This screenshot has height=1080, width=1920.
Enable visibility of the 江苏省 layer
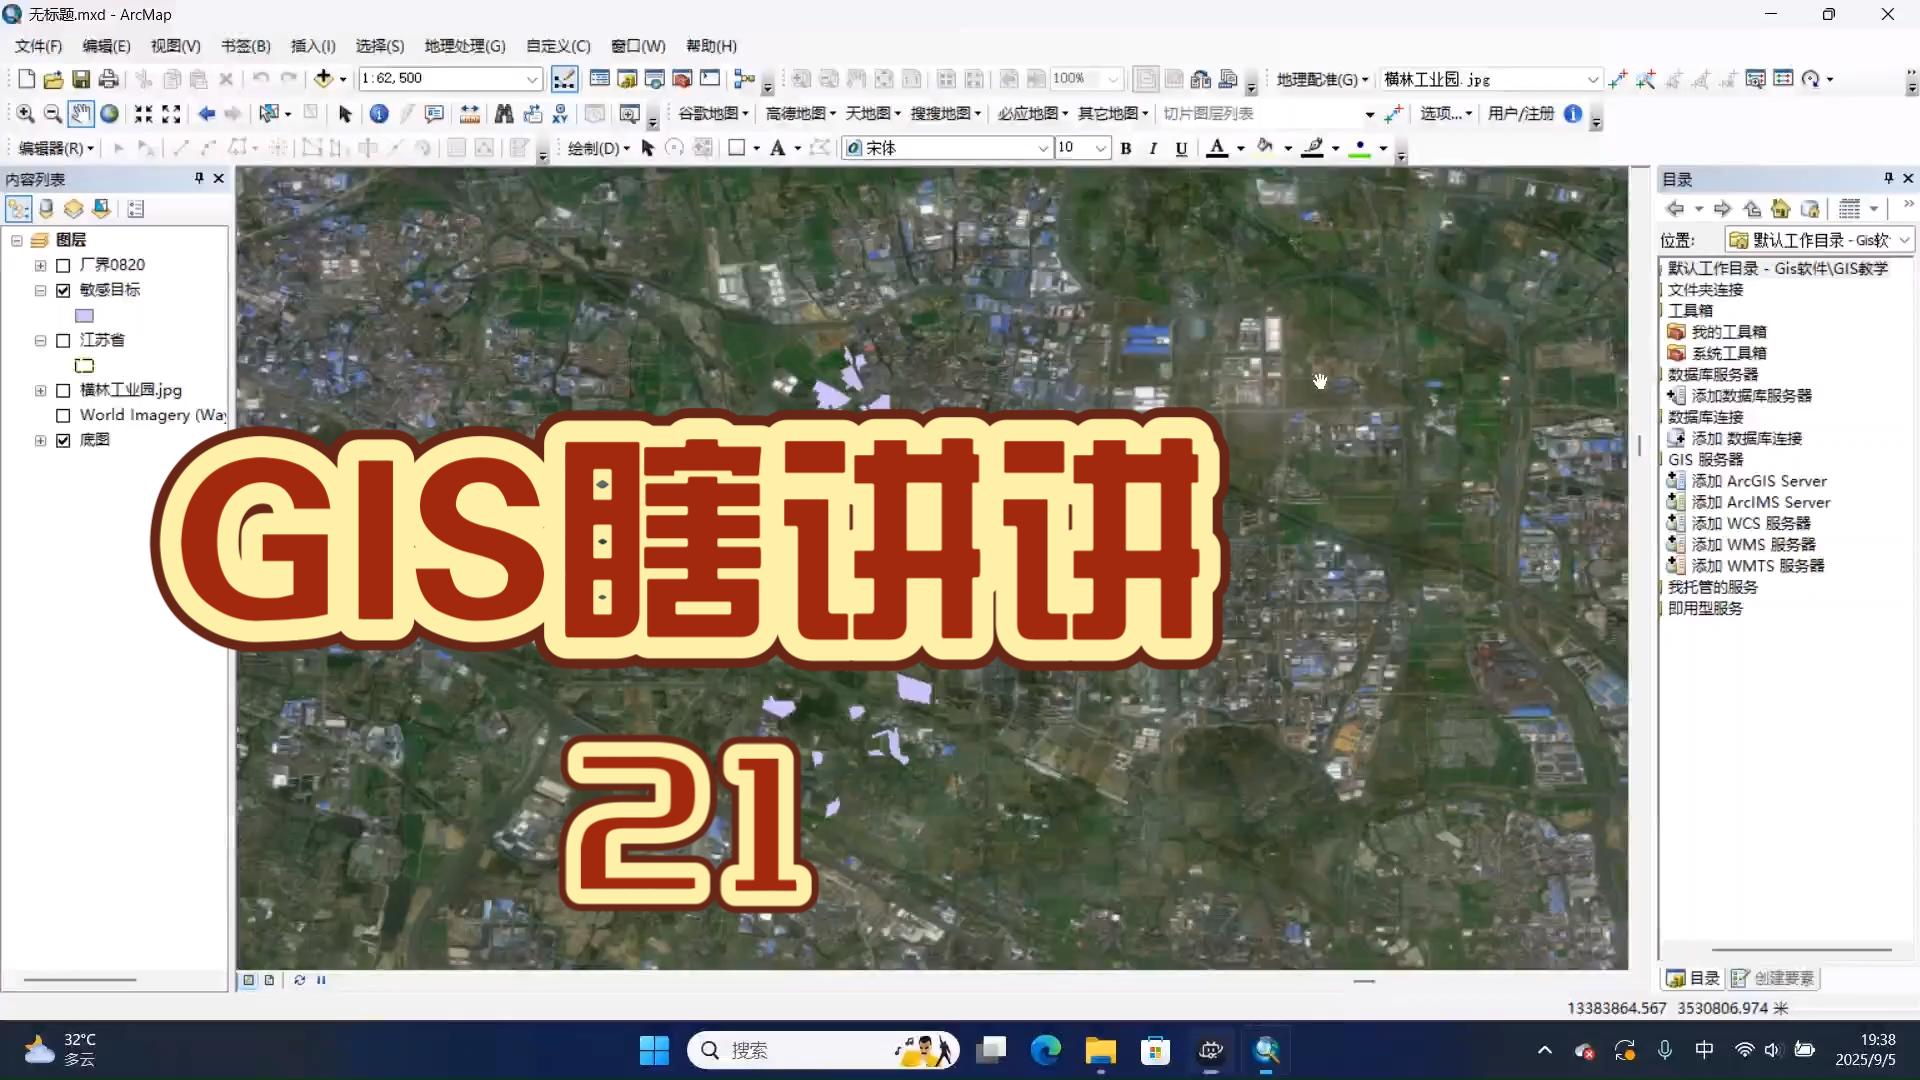tap(63, 340)
